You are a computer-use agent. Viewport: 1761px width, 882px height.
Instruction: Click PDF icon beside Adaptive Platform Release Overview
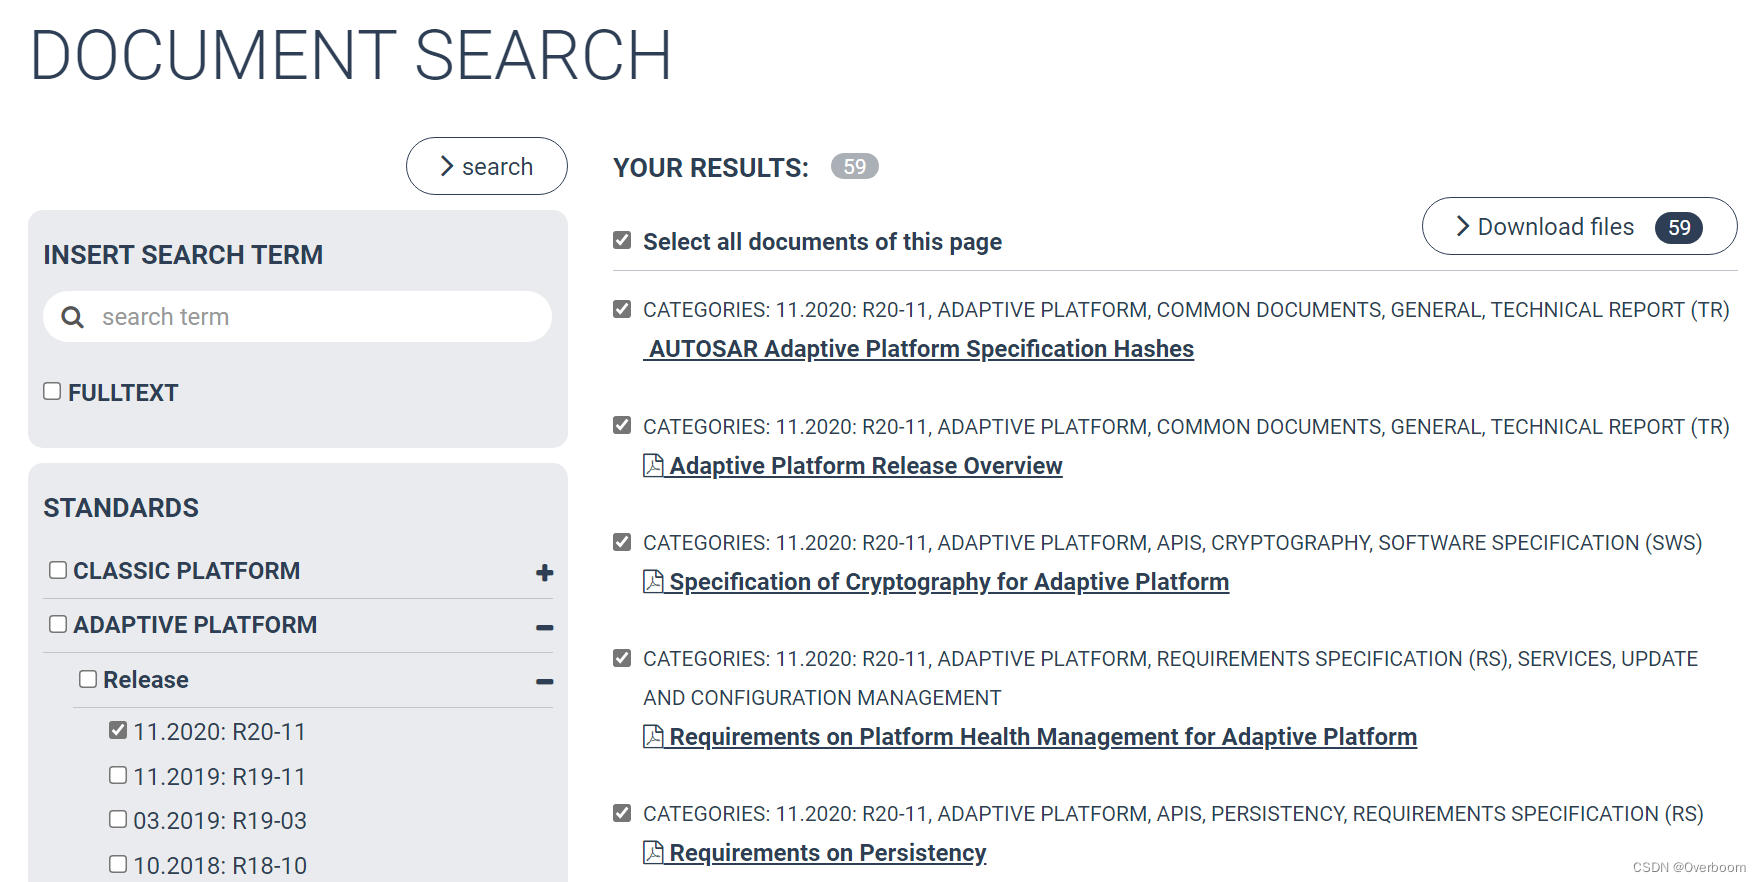pyautogui.click(x=653, y=465)
